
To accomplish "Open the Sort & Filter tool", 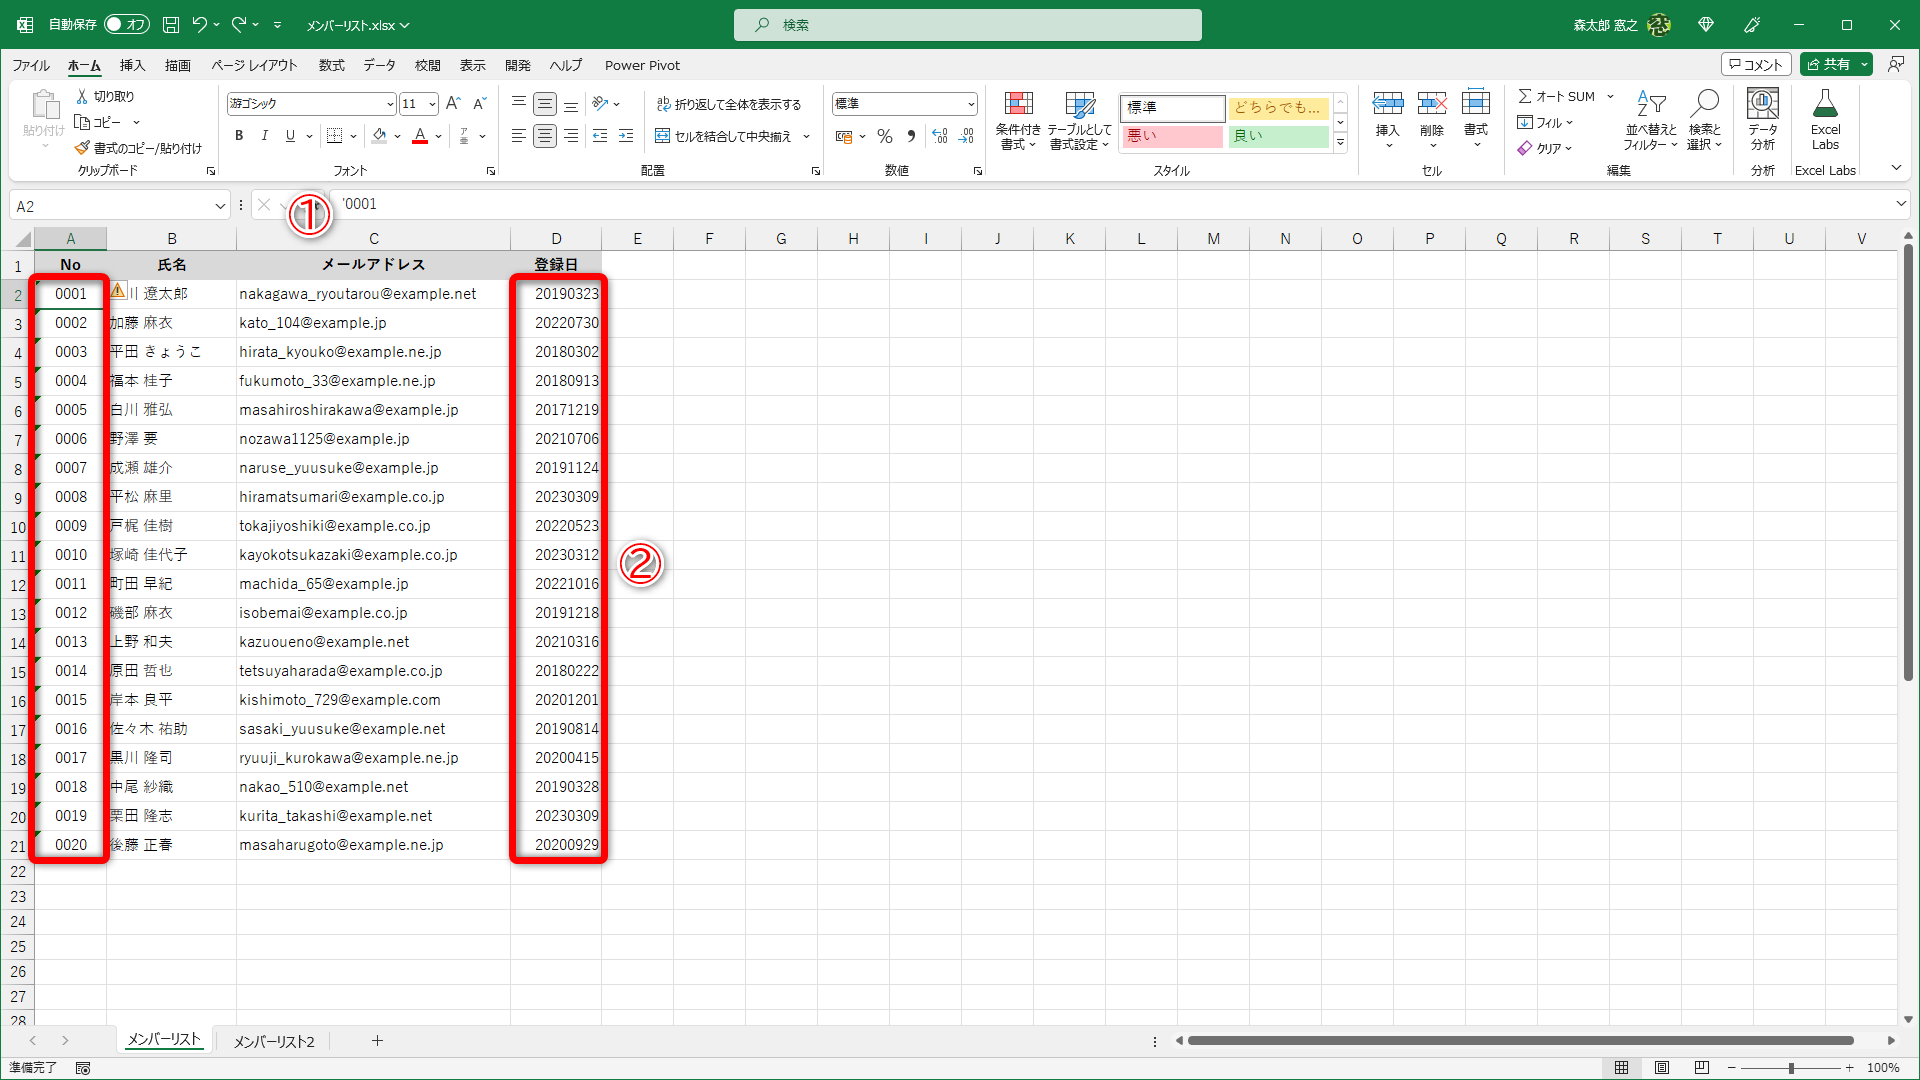I will pyautogui.click(x=1651, y=105).
